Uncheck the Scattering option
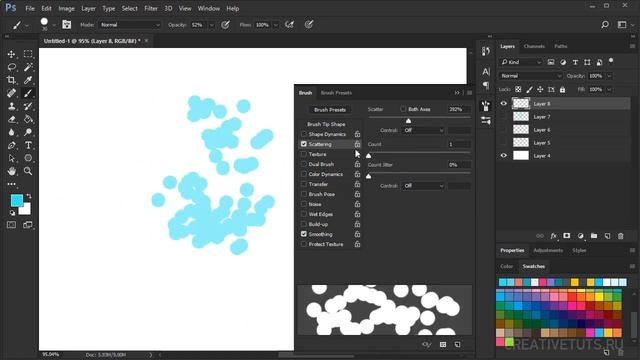 [x=304, y=144]
